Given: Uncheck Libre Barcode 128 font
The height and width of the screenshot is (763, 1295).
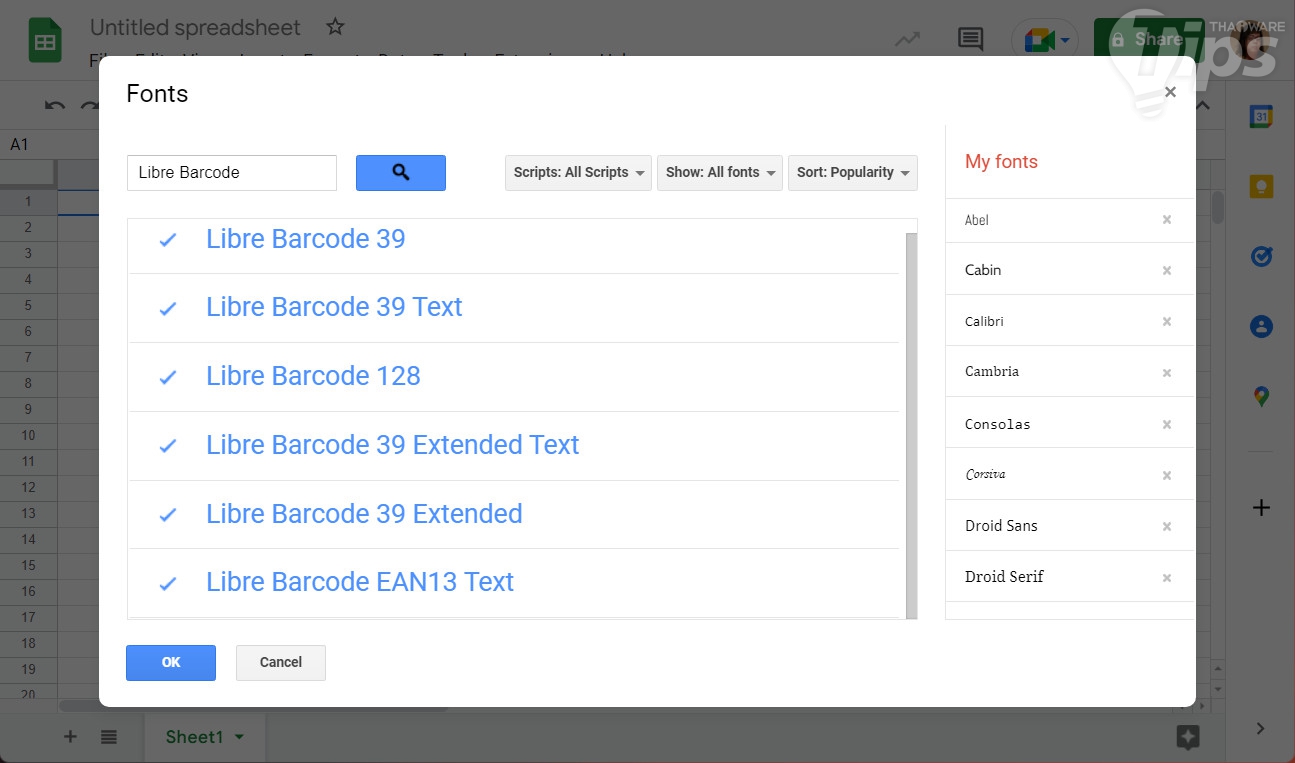Looking at the screenshot, I should pos(168,377).
